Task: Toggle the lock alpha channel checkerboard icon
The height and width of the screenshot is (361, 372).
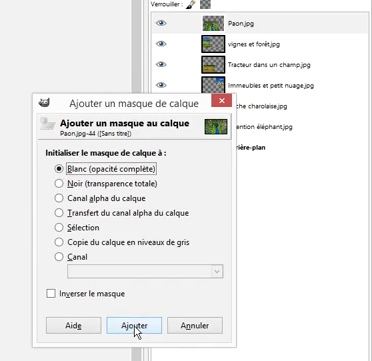Action: click(205, 4)
